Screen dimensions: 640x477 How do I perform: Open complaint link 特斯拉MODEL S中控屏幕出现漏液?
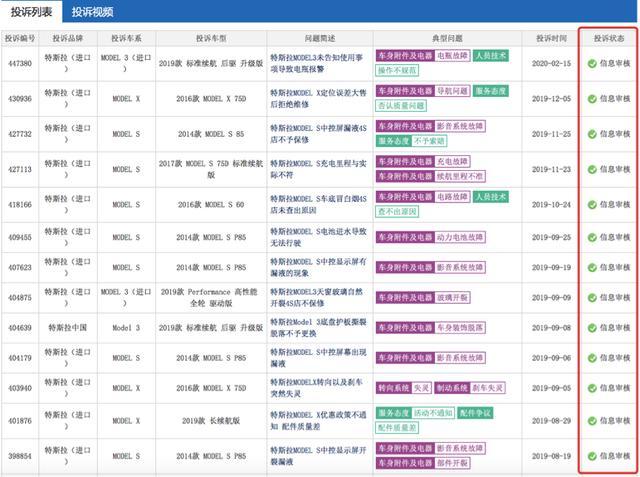tap(318, 358)
